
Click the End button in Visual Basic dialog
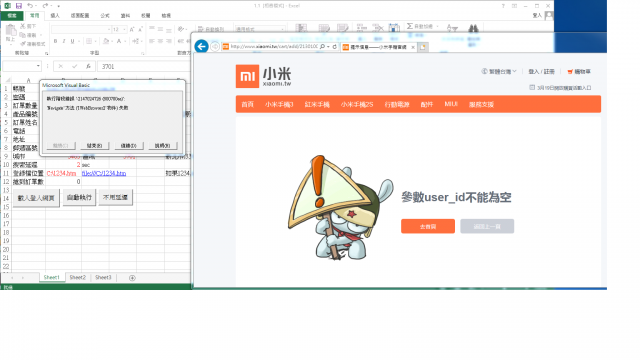[95, 145]
